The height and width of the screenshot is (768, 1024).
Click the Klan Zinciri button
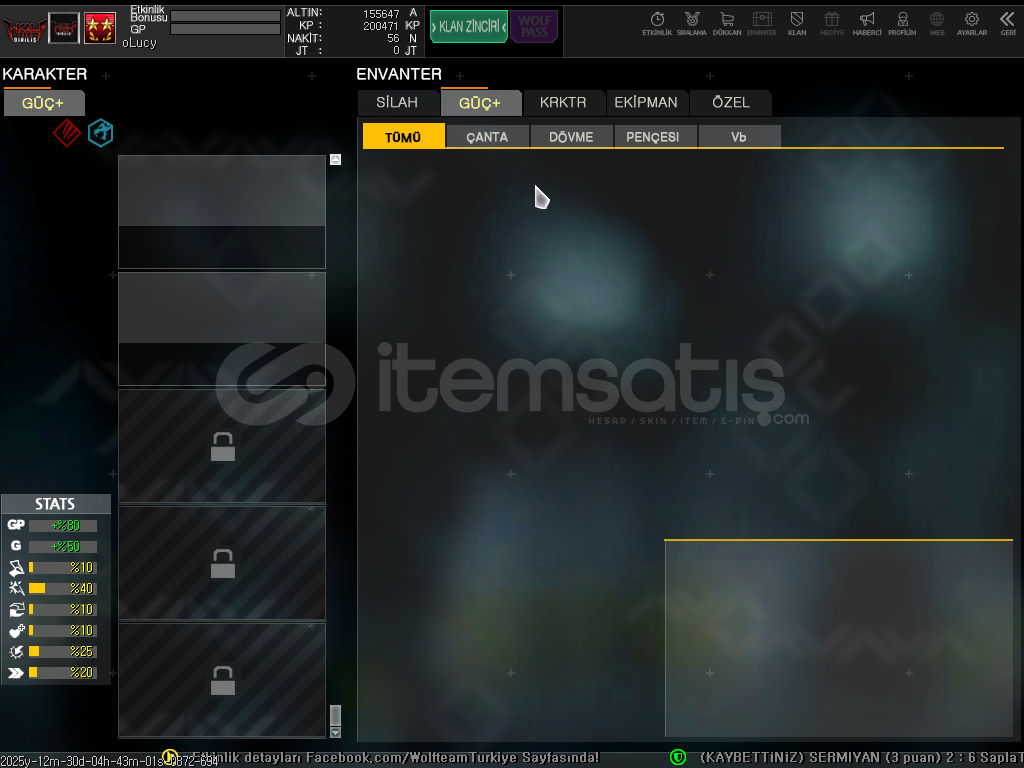click(468, 26)
